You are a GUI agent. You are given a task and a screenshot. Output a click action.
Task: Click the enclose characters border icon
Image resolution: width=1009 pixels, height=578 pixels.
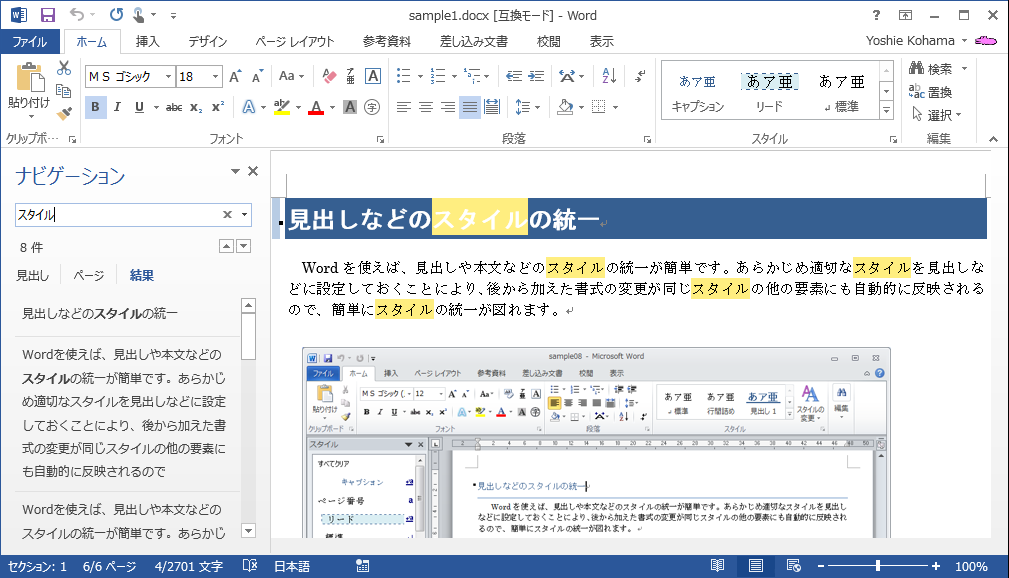tap(373, 76)
